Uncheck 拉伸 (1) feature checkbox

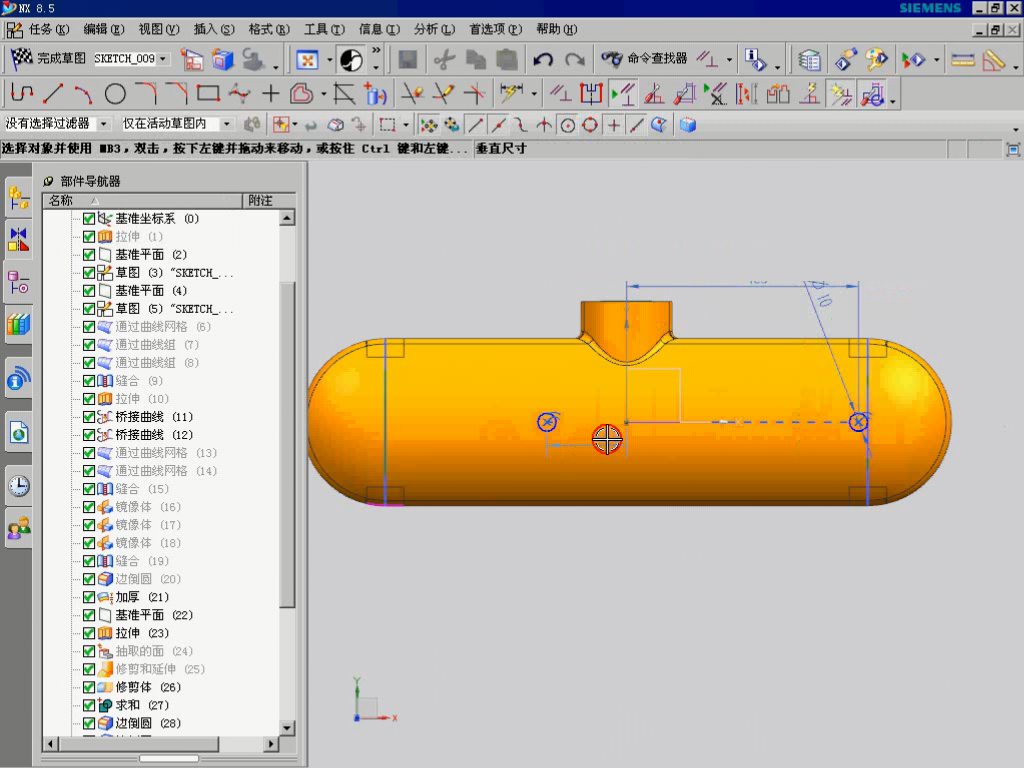[x=89, y=236]
